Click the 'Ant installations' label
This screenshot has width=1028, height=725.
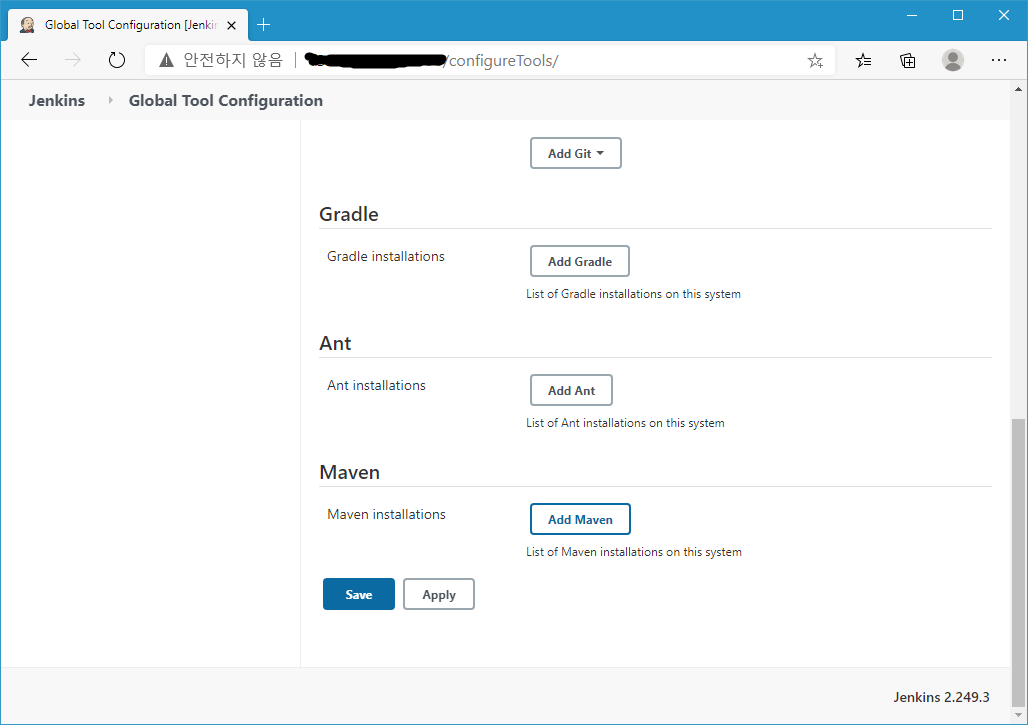tap(376, 385)
